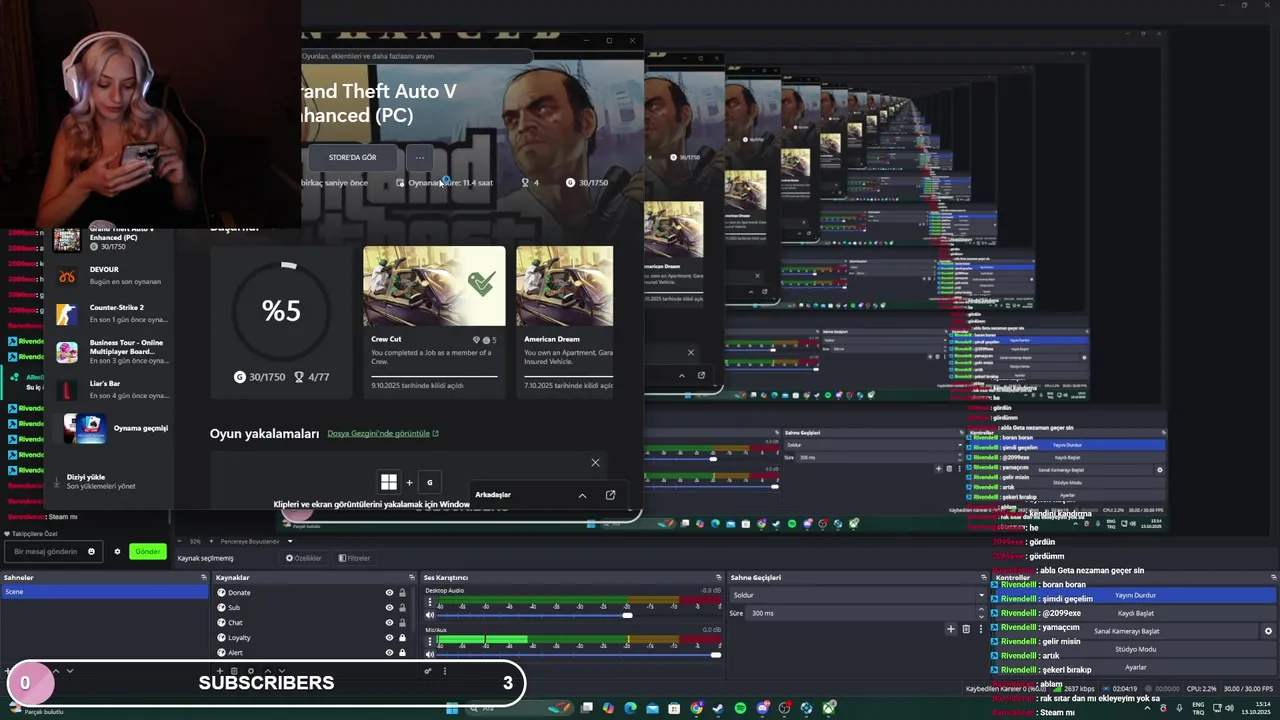Hide the Chat source with eye icon
Viewport: 1280px width, 720px height.
(389, 623)
